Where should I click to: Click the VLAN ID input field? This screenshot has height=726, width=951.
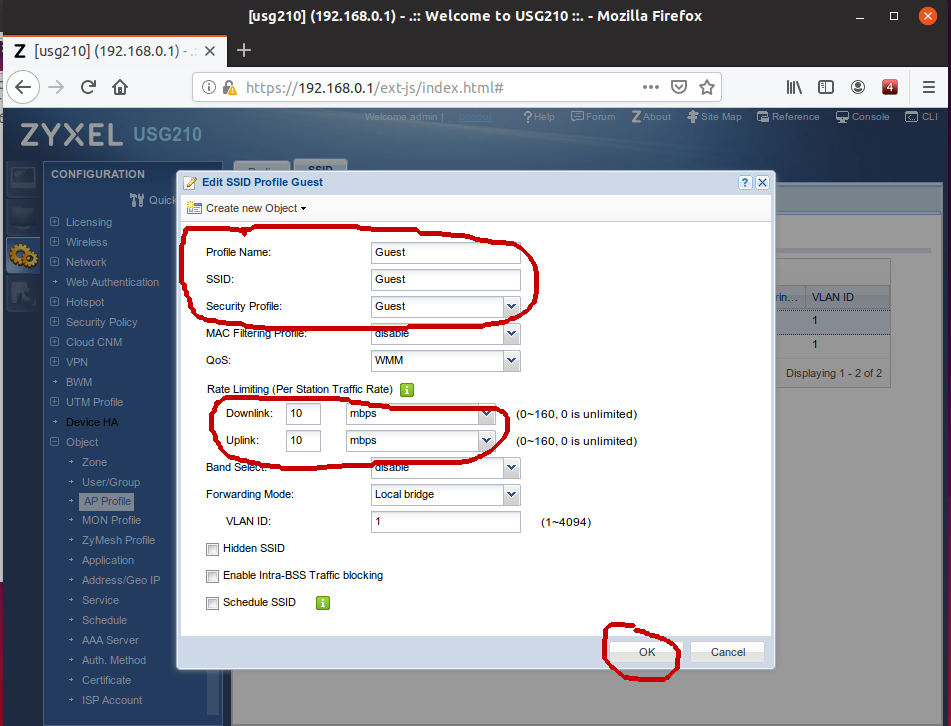tap(446, 522)
